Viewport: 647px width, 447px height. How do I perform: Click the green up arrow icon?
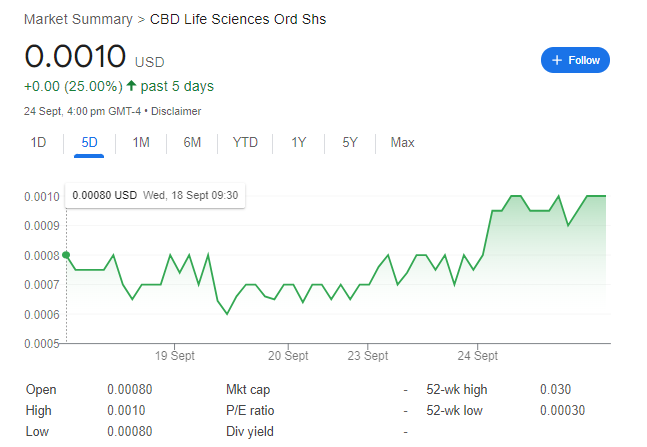click(131, 86)
